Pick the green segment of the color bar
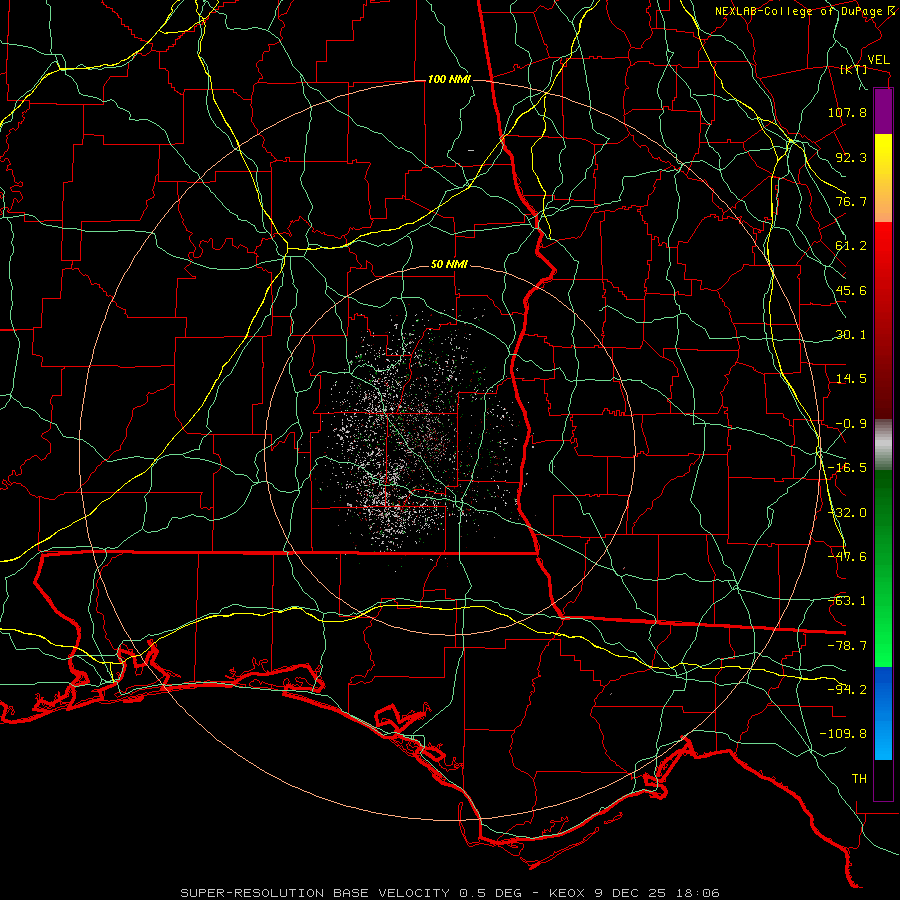Screen dimensions: 900x900 pos(883,568)
